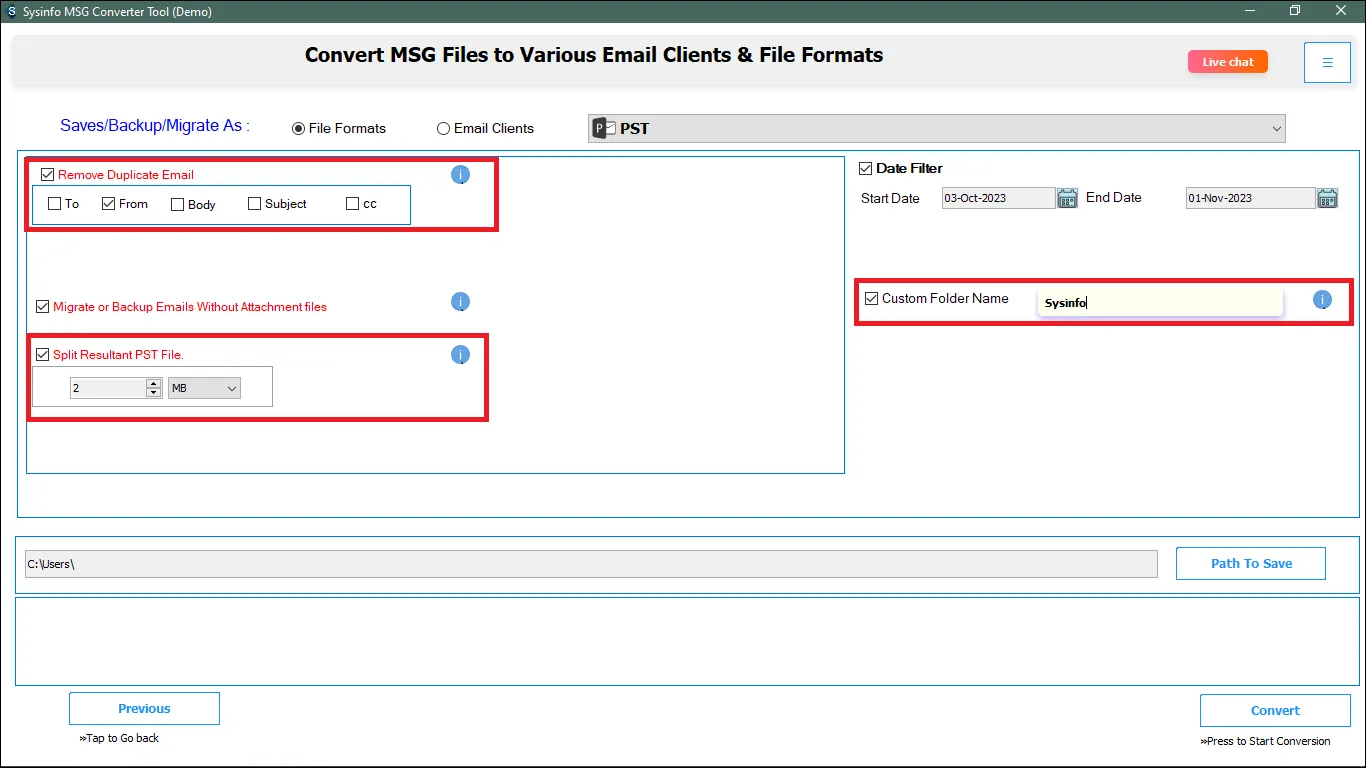Enable the cc duplicate-criteria checkbox
Image resolution: width=1366 pixels, height=768 pixels.
[x=352, y=204]
